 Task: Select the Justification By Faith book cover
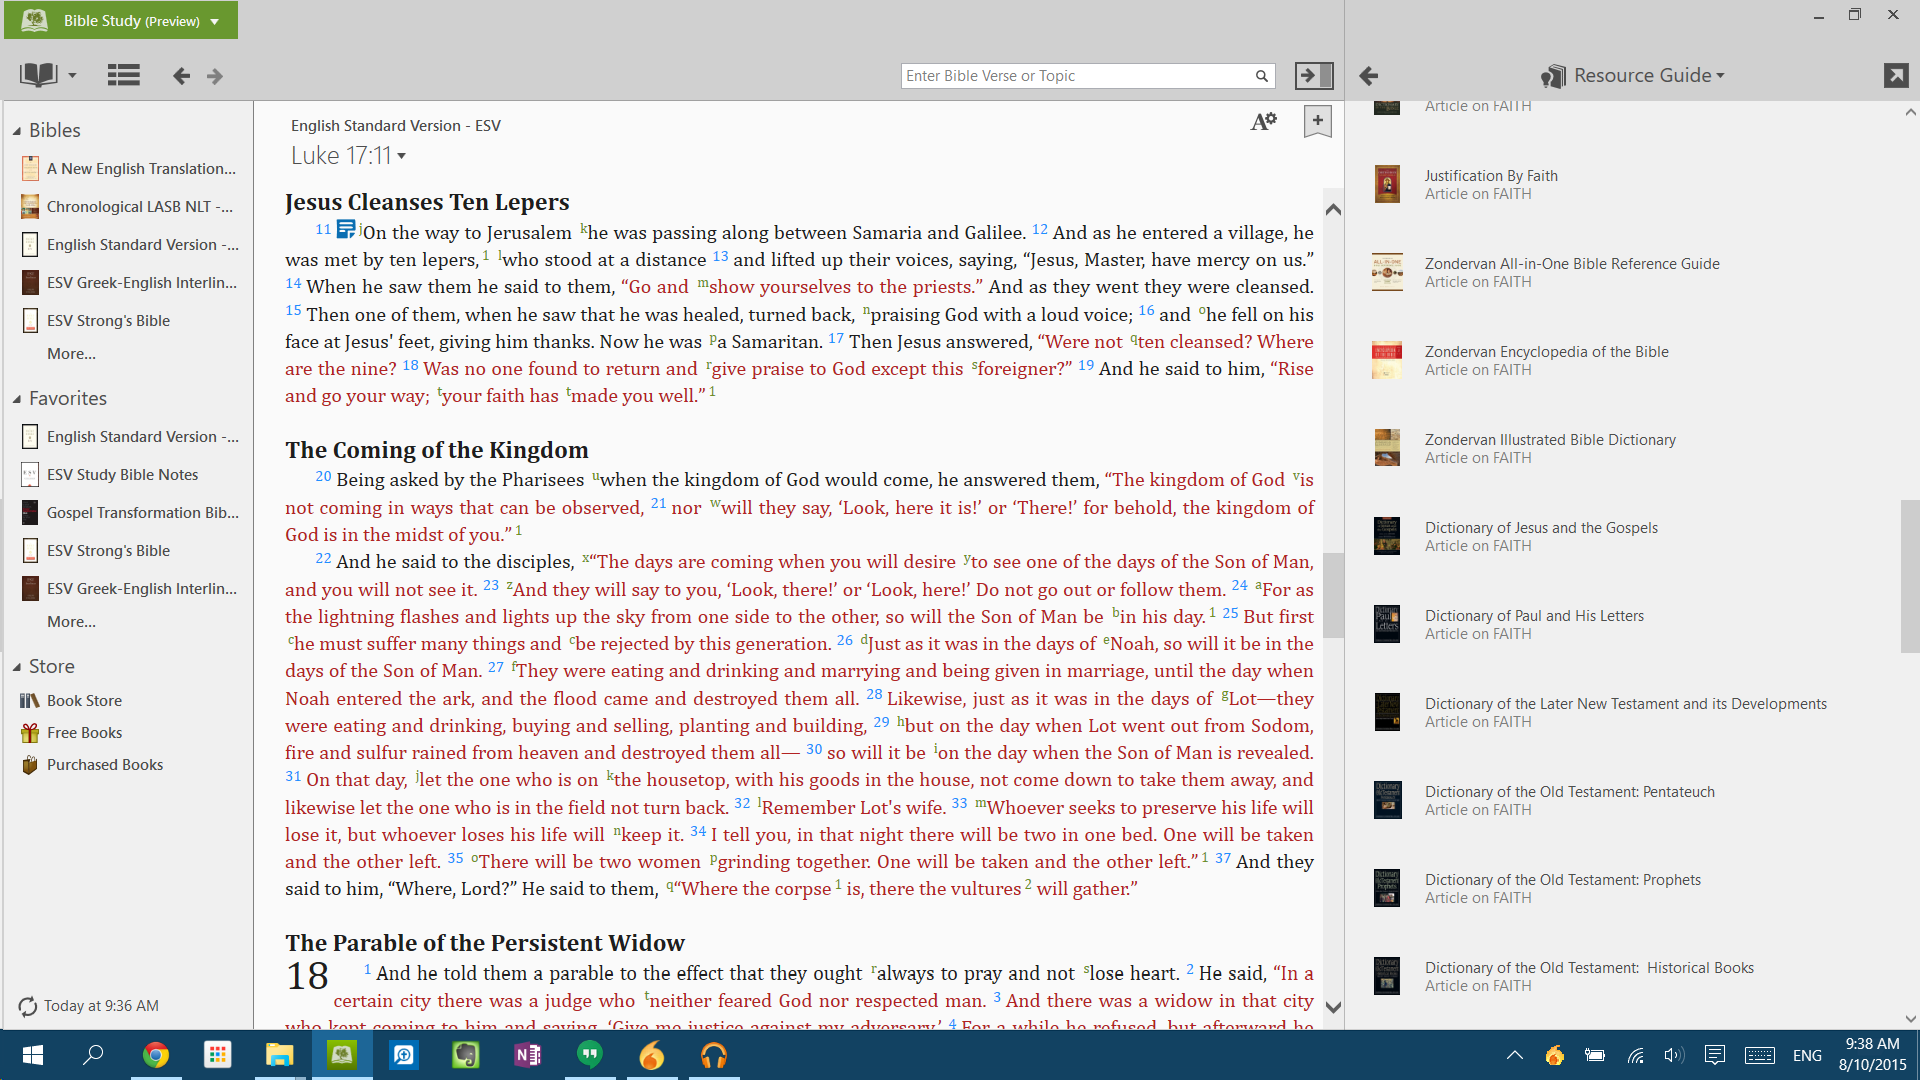pos(1387,184)
